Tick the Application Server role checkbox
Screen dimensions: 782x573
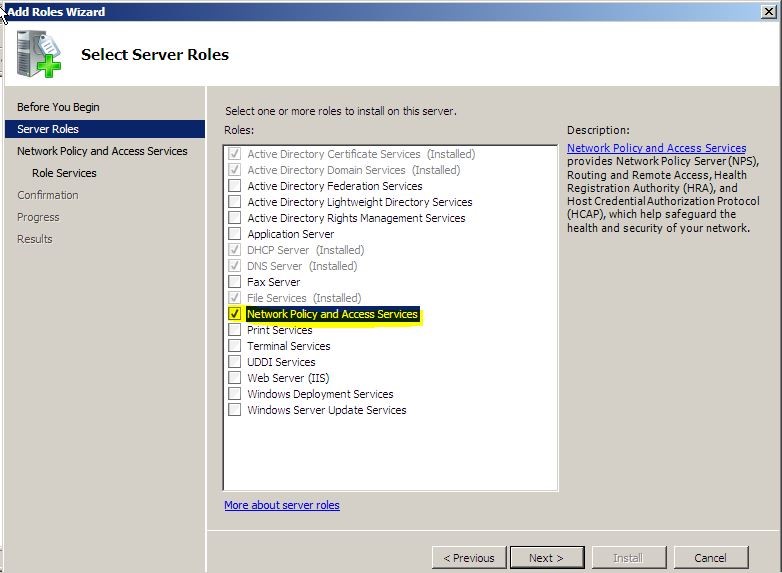coord(234,234)
